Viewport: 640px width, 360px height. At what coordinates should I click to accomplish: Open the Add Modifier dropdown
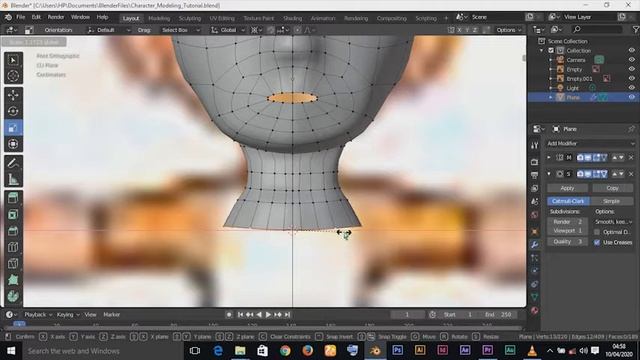pyautogui.click(x=591, y=144)
